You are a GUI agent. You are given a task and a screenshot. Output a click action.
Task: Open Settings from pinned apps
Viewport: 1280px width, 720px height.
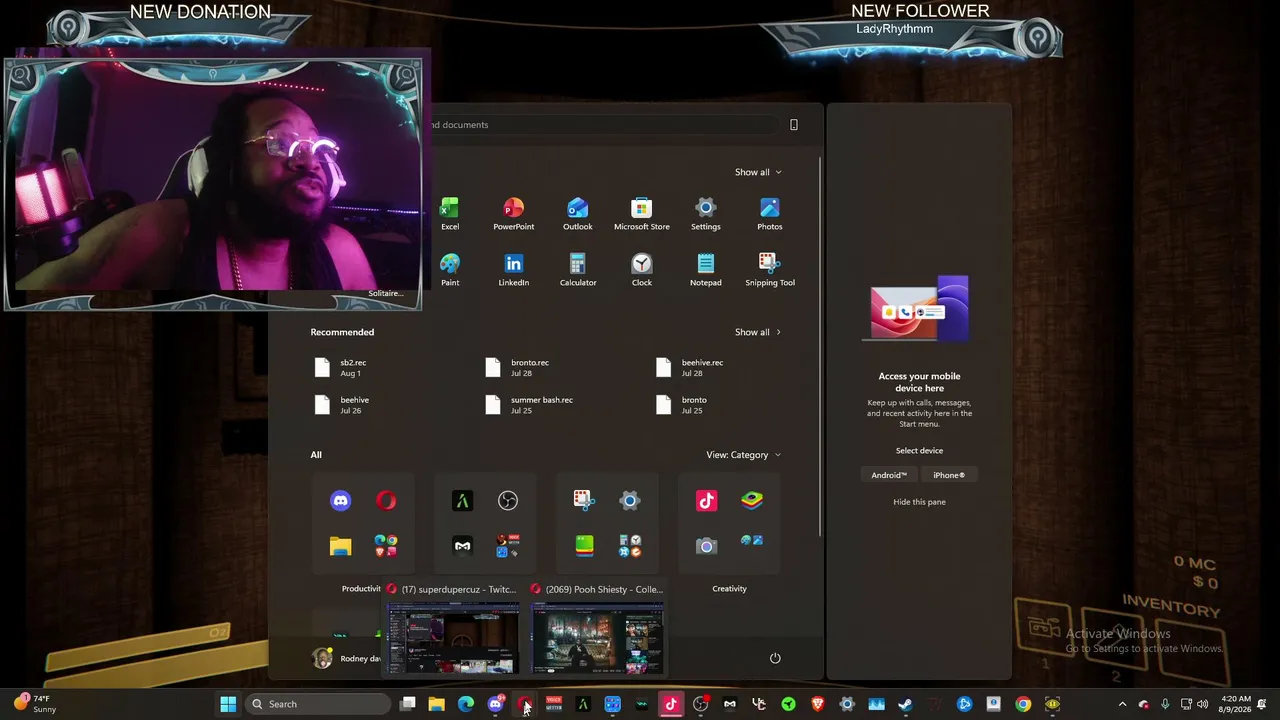pos(705,213)
